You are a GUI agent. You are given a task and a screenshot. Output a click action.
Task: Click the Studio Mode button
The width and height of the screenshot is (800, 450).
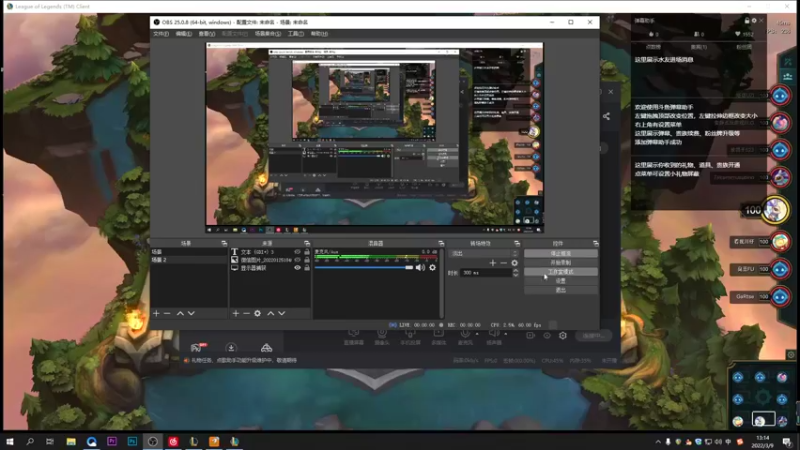(x=561, y=272)
